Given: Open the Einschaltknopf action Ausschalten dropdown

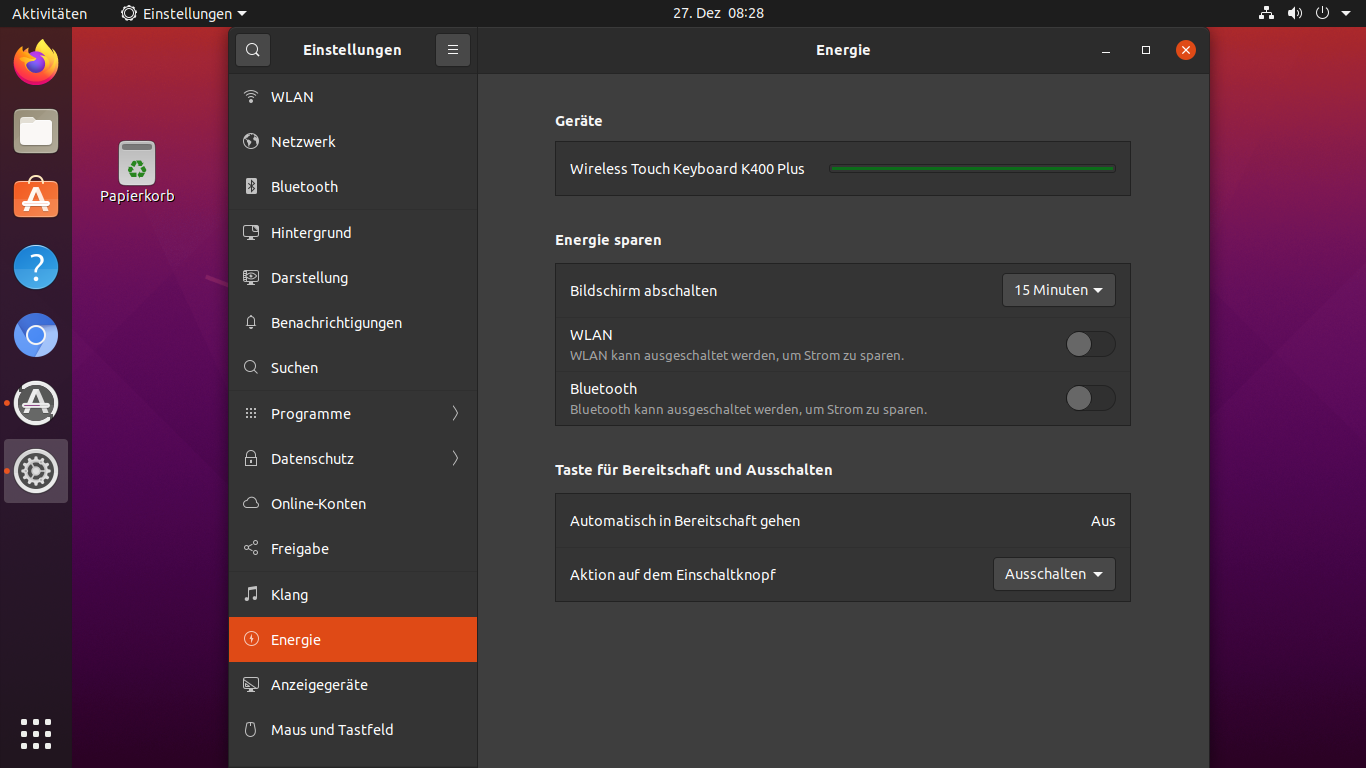Looking at the screenshot, I should coord(1054,574).
